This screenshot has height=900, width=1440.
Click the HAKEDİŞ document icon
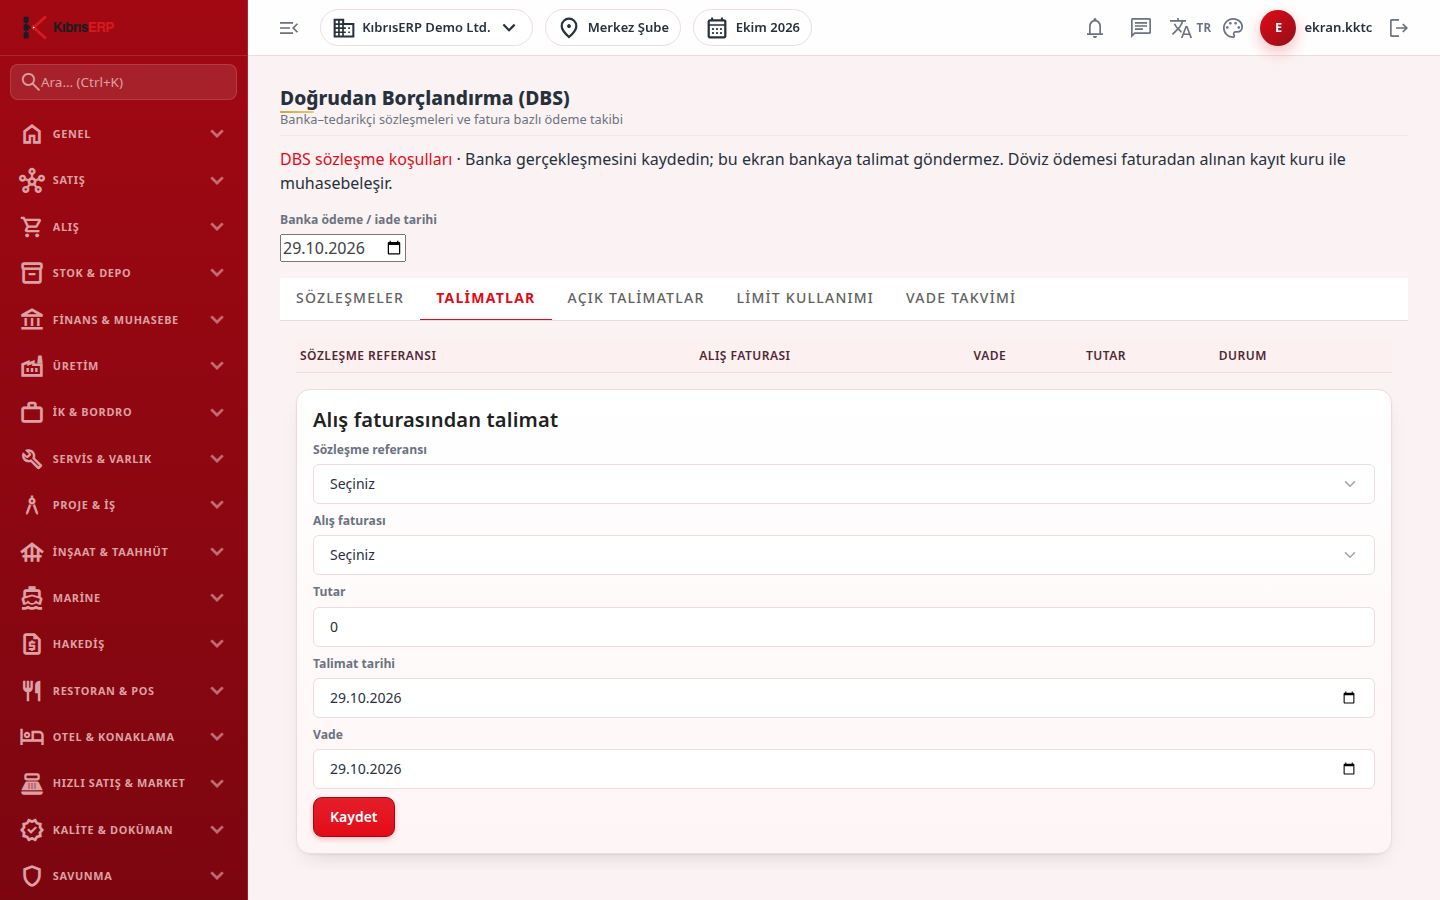32,644
